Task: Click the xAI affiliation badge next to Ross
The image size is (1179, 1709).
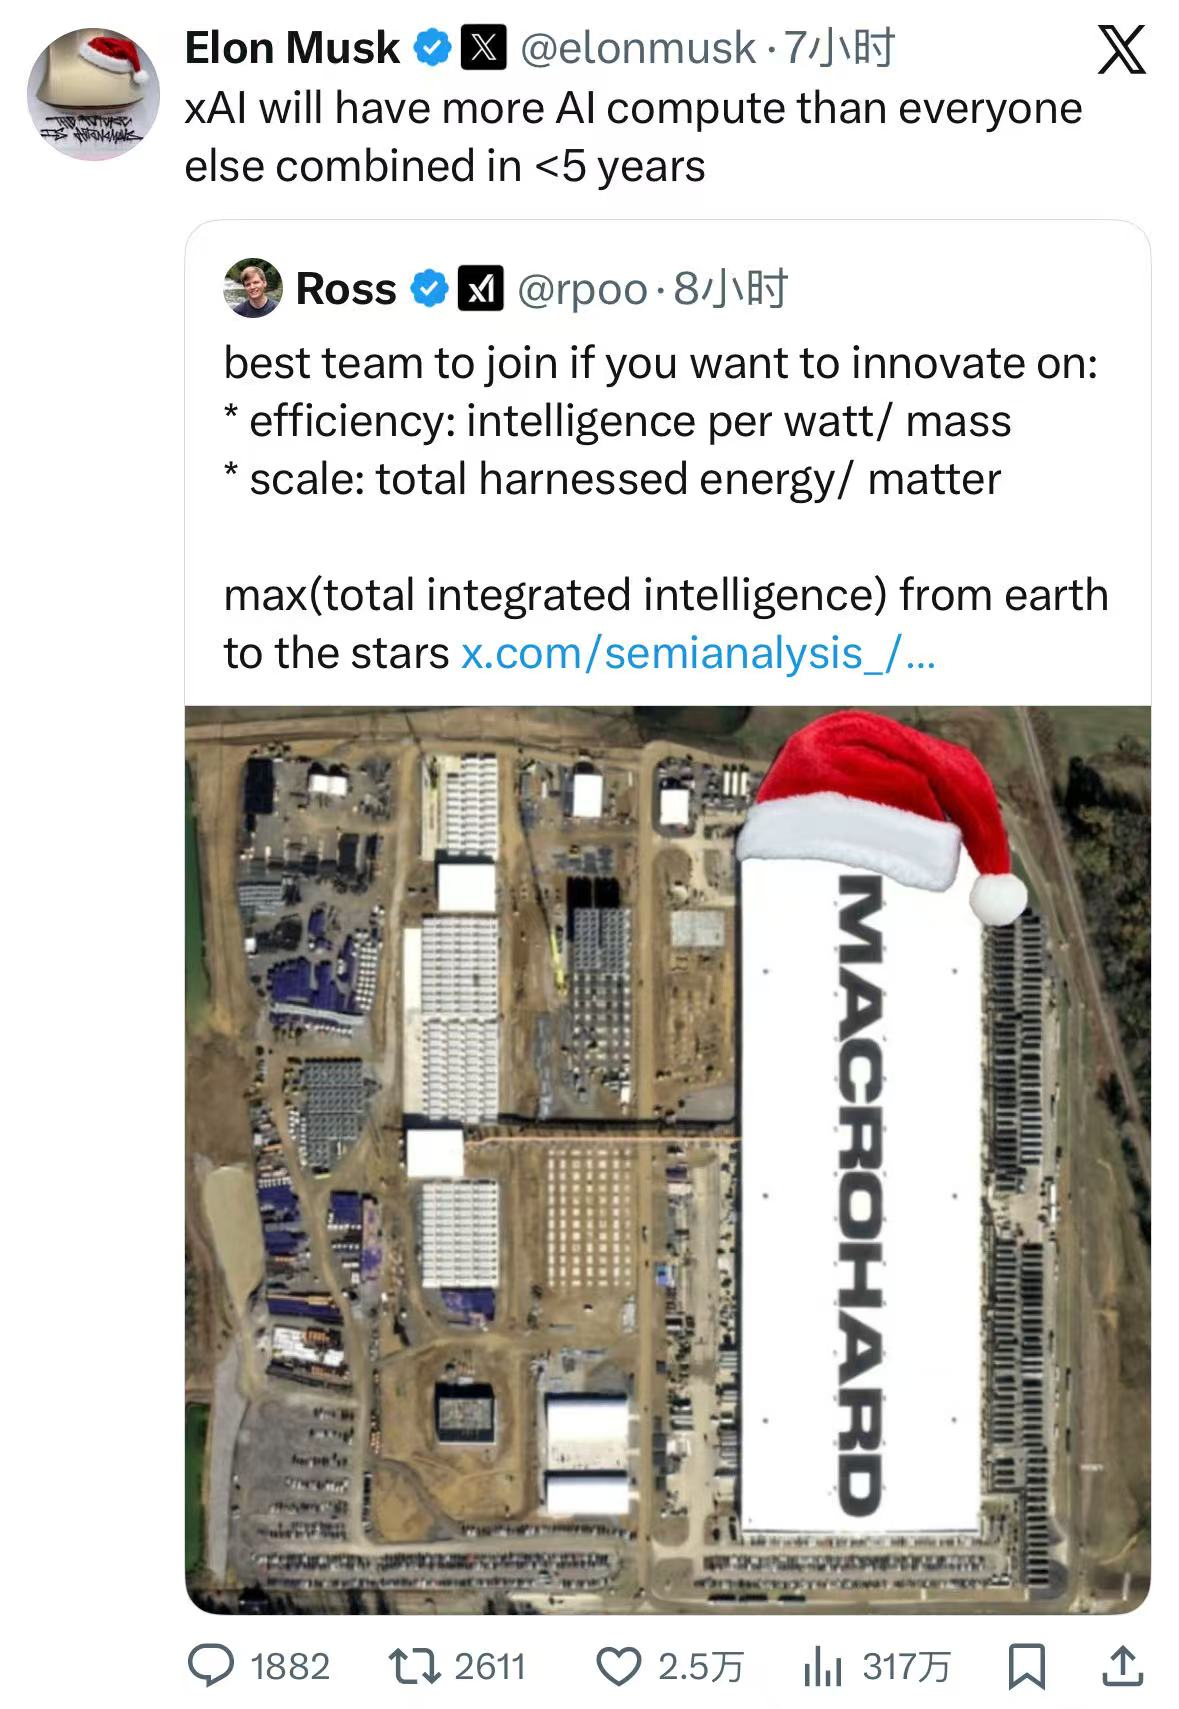Action: 480,289
